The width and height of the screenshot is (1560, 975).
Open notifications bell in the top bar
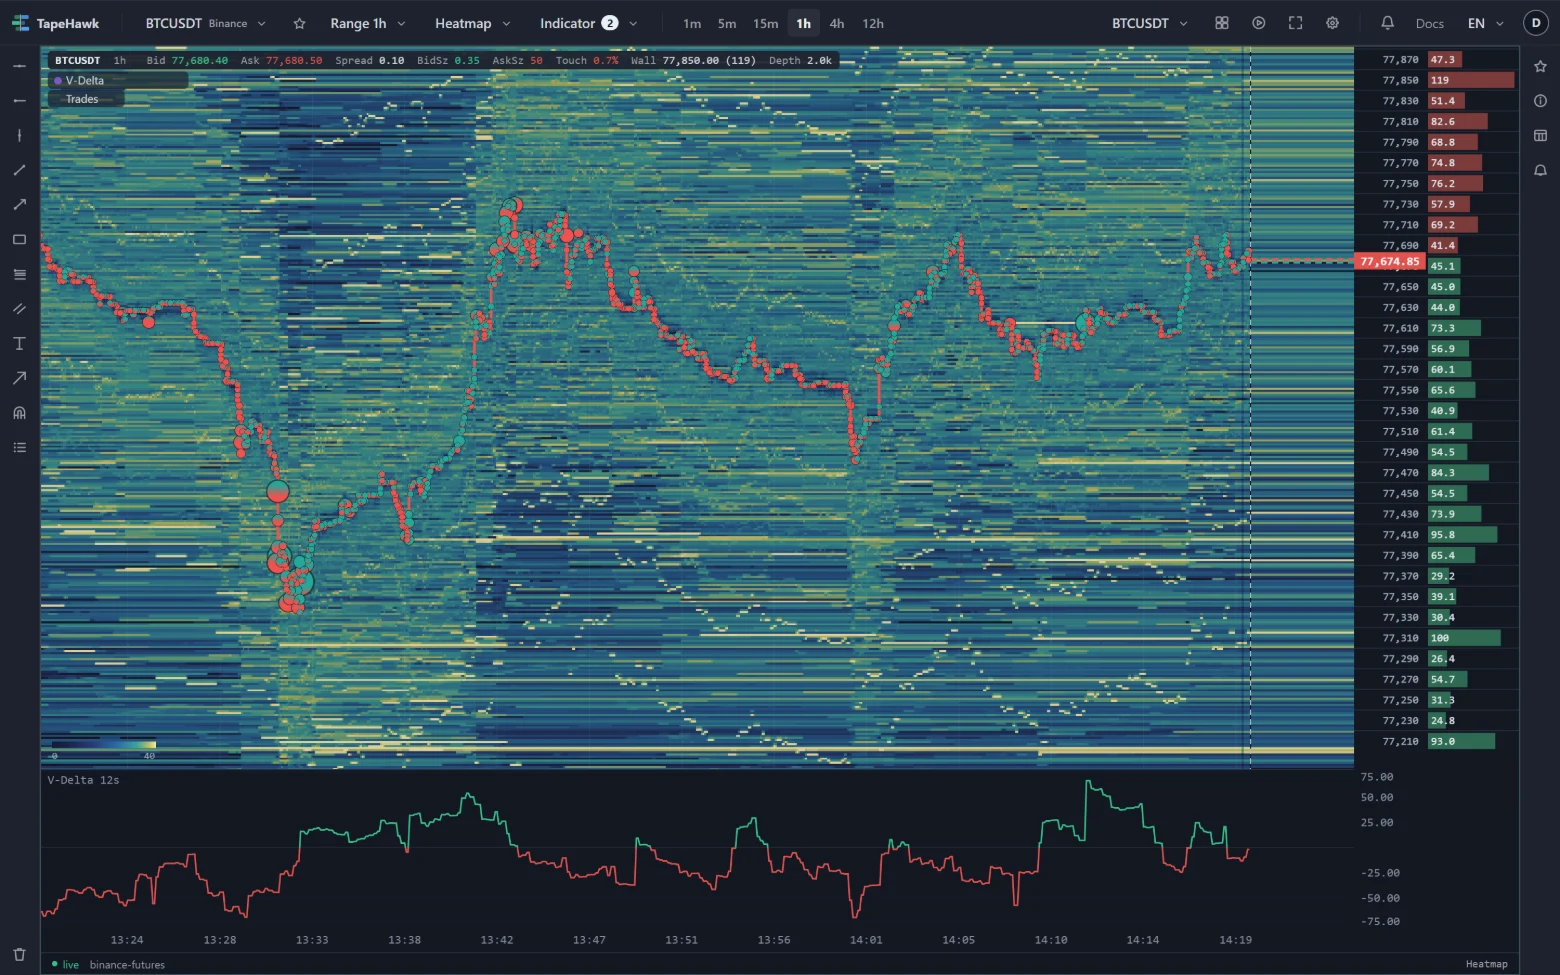coord(1388,23)
